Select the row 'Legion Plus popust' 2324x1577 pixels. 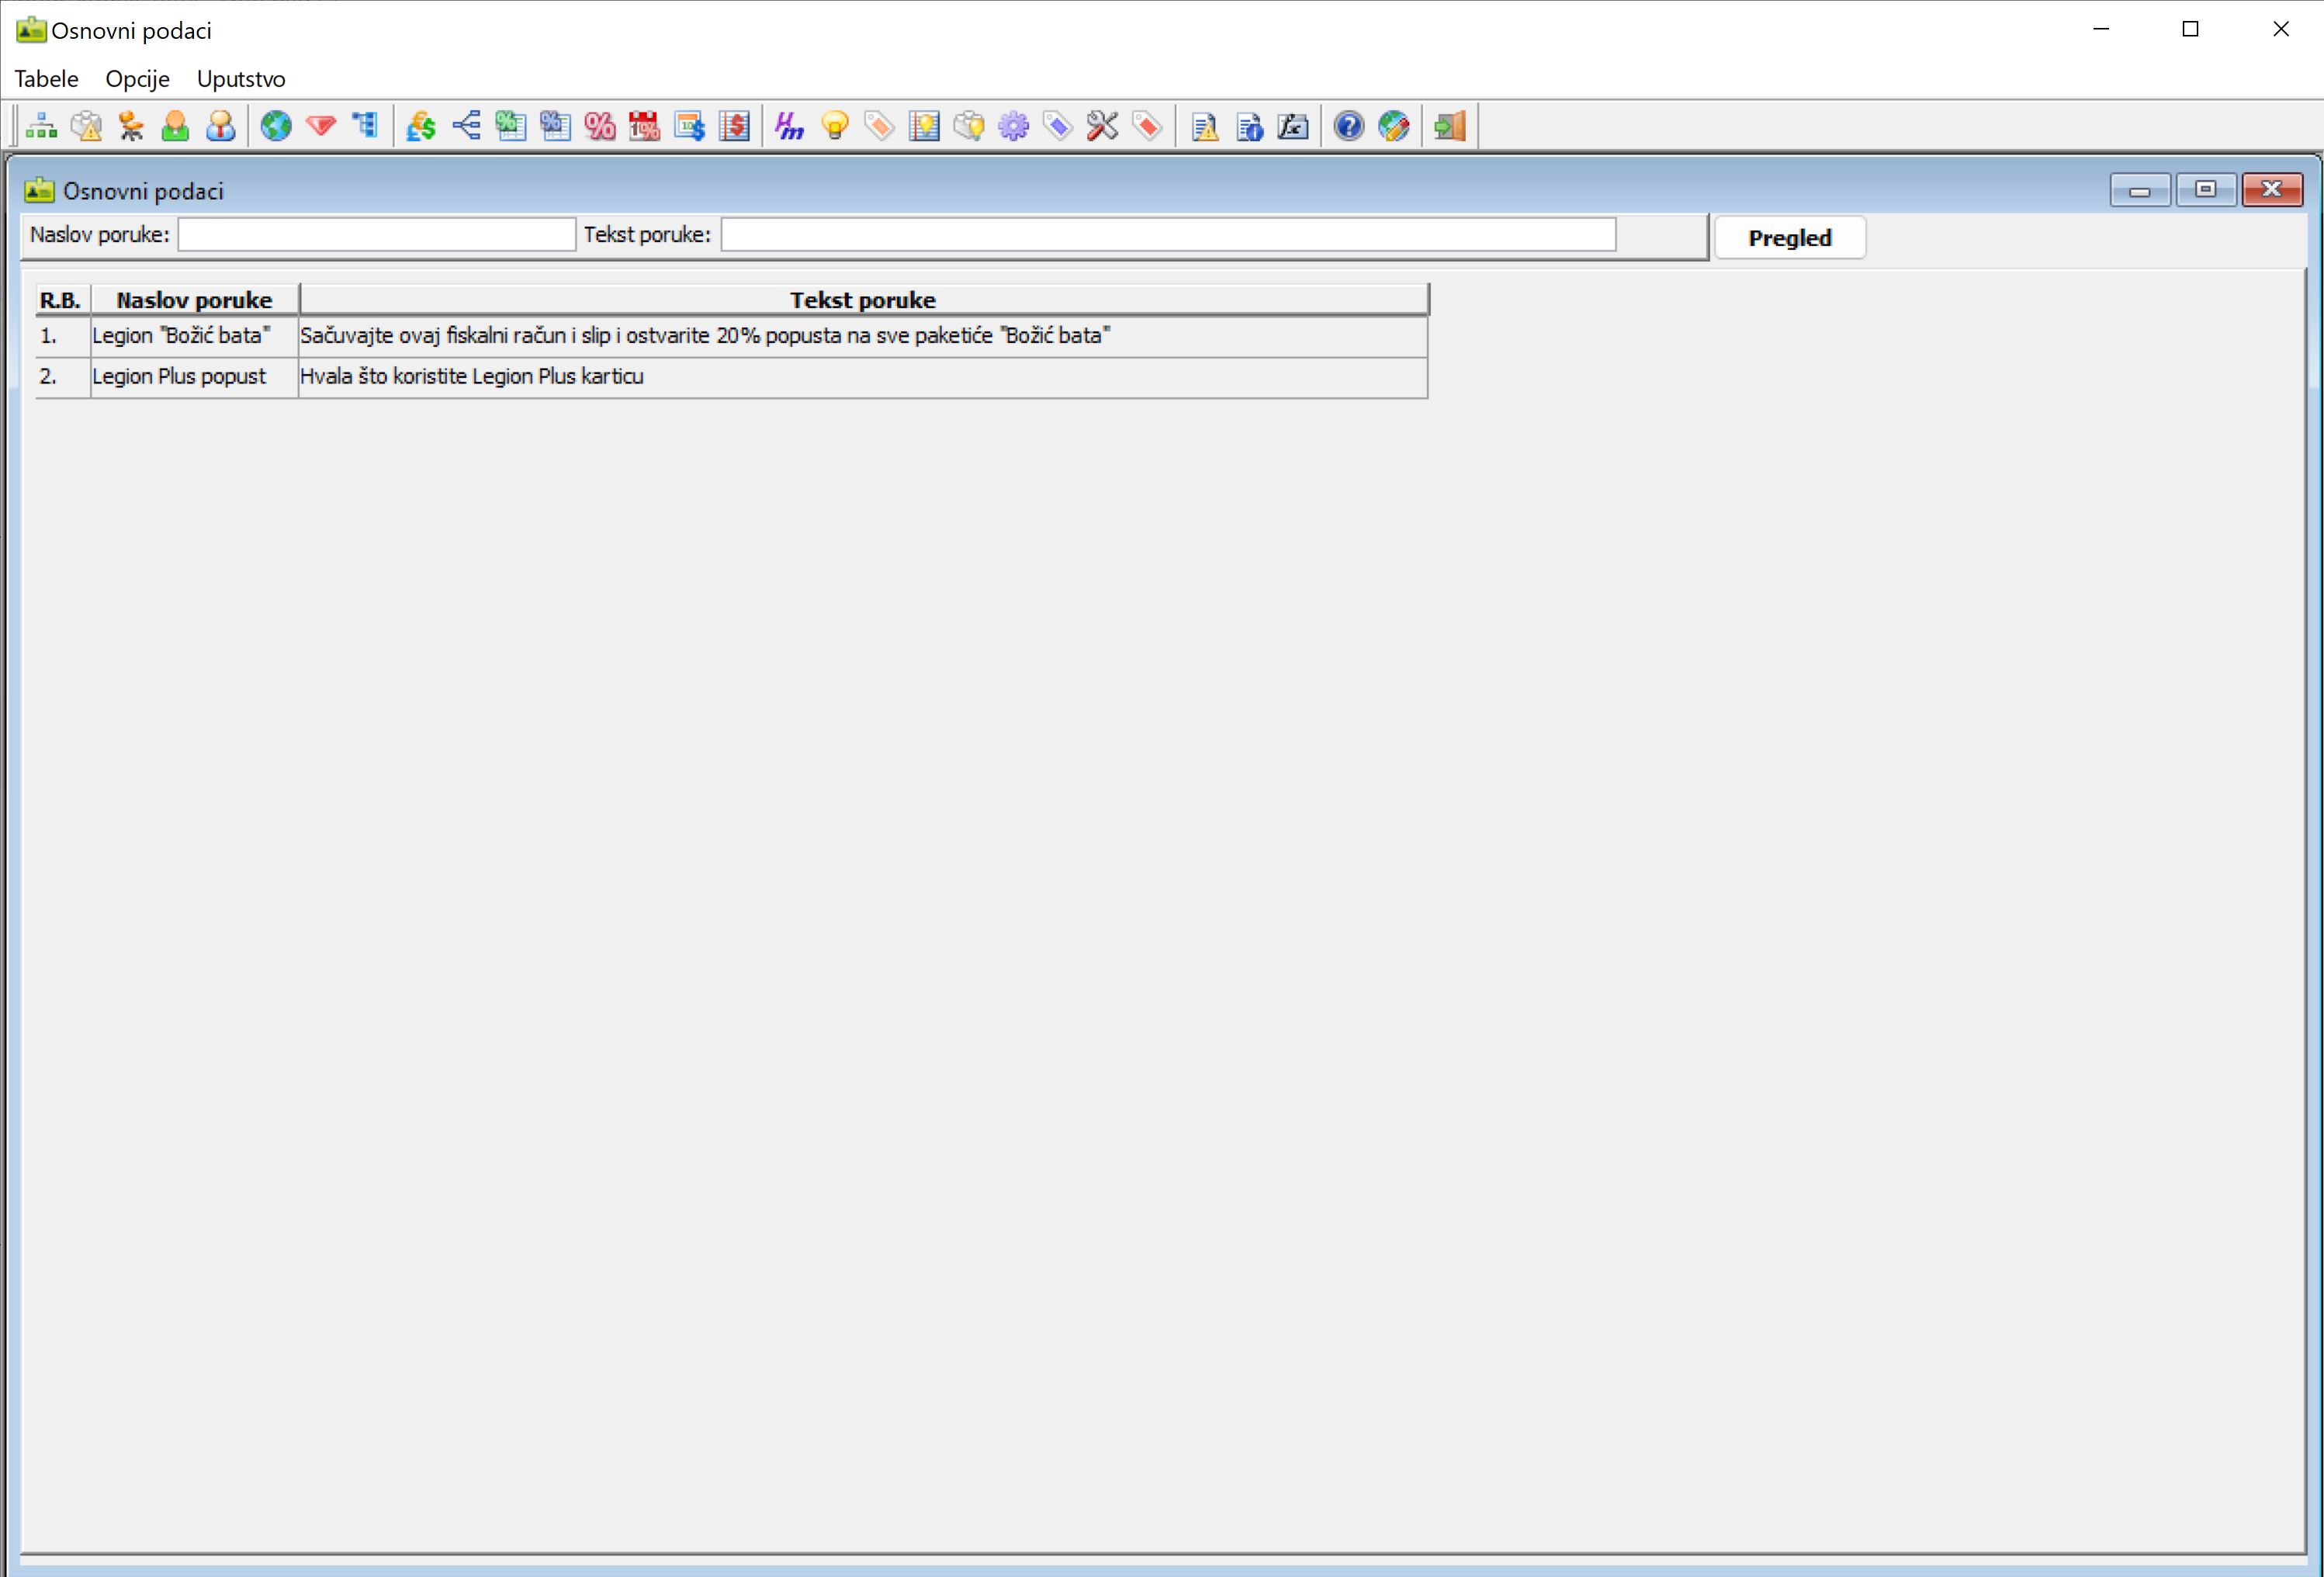pyautogui.click(x=731, y=377)
